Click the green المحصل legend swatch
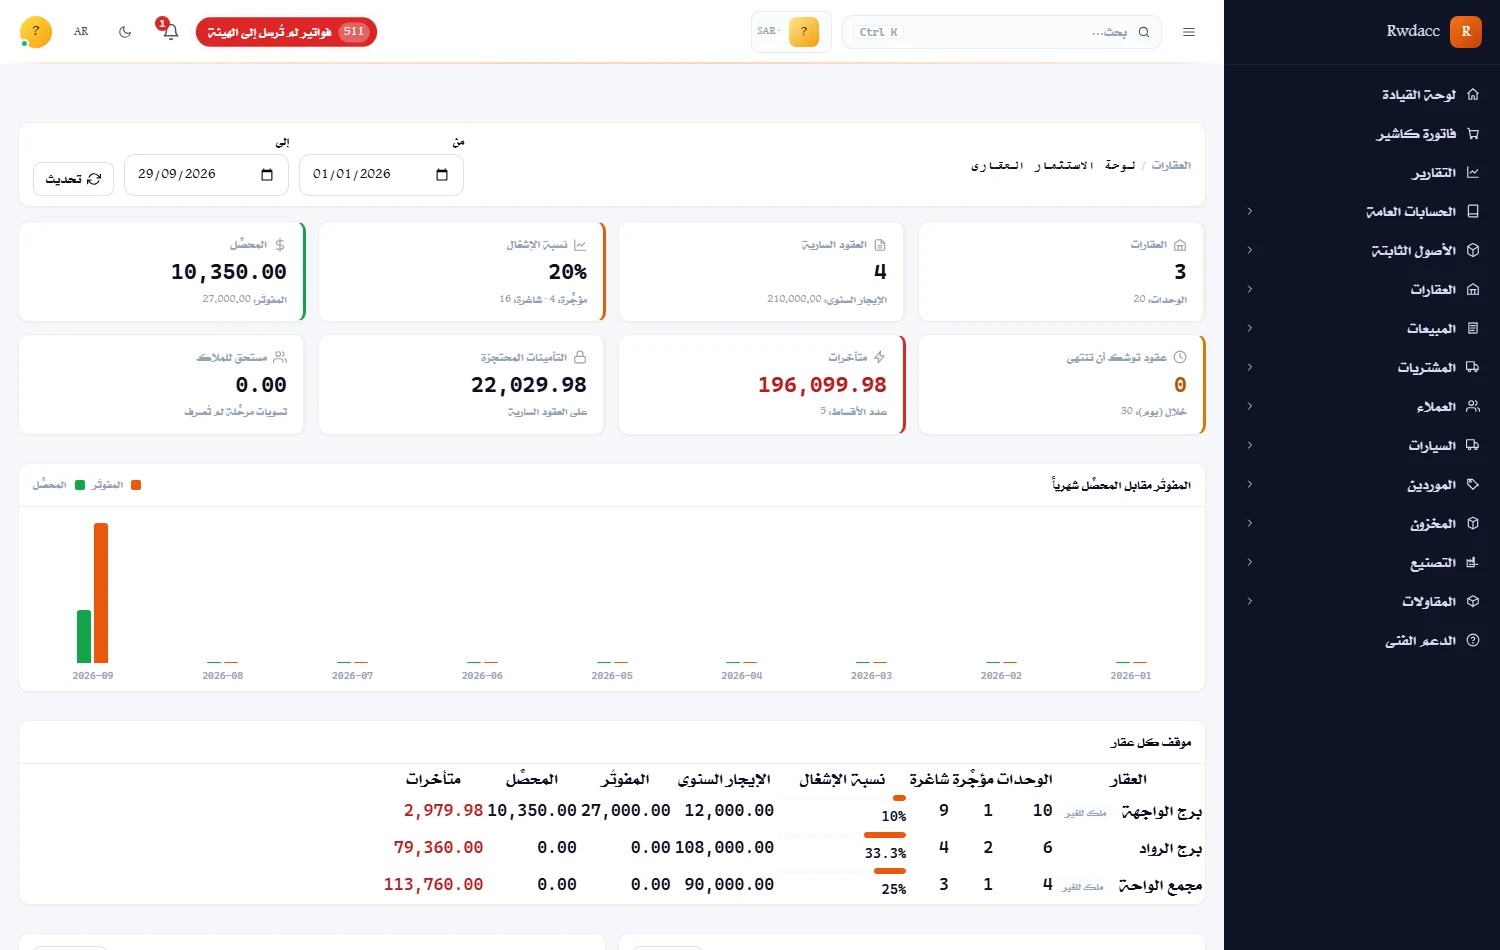The image size is (1500, 950). [80, 485]
